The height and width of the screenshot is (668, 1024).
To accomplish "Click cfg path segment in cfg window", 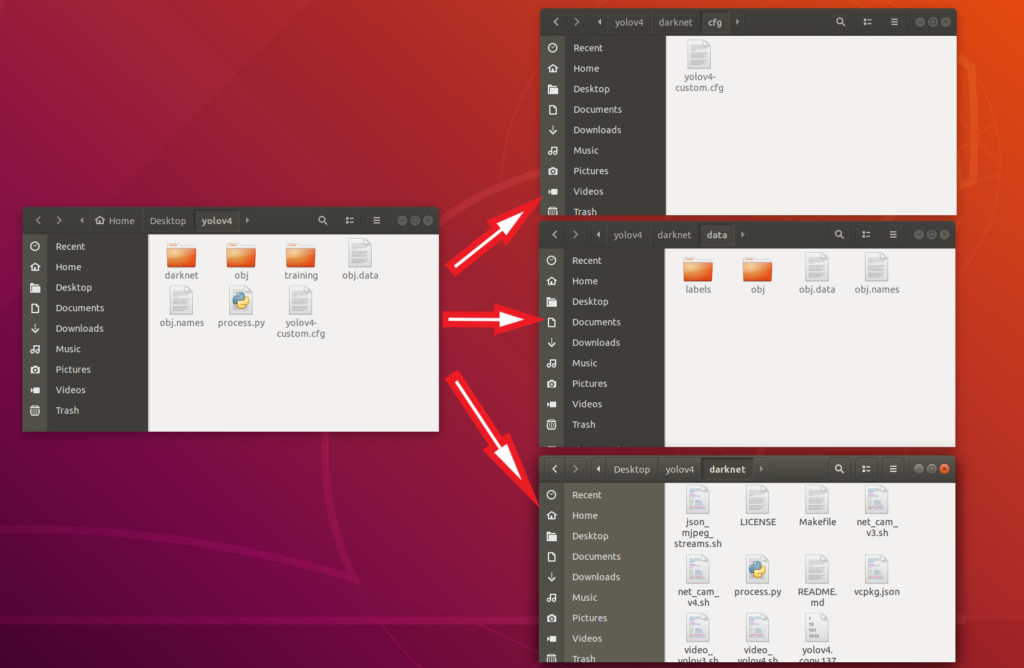I will click(x=715, y=22).
